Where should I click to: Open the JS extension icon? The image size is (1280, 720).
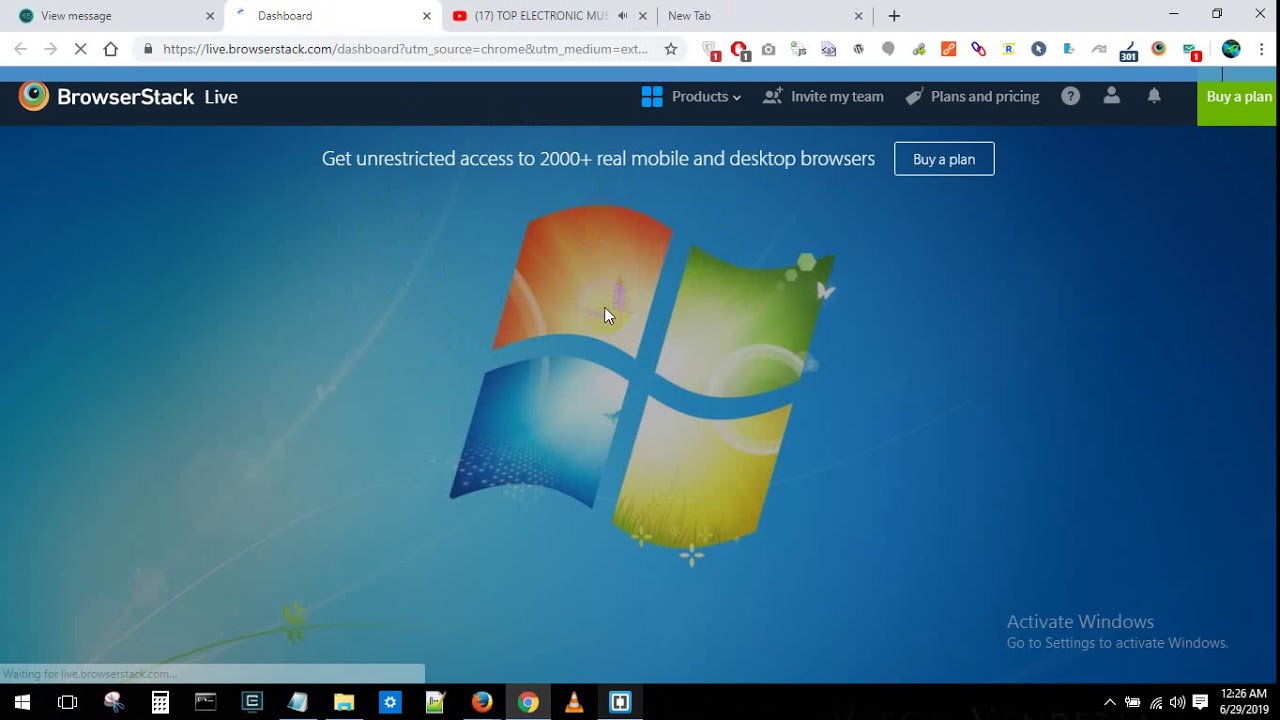[798, 49]
